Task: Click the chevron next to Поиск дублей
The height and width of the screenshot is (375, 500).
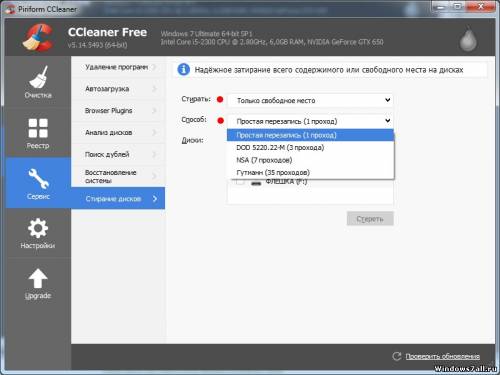Action: click(x=154, y=154)
